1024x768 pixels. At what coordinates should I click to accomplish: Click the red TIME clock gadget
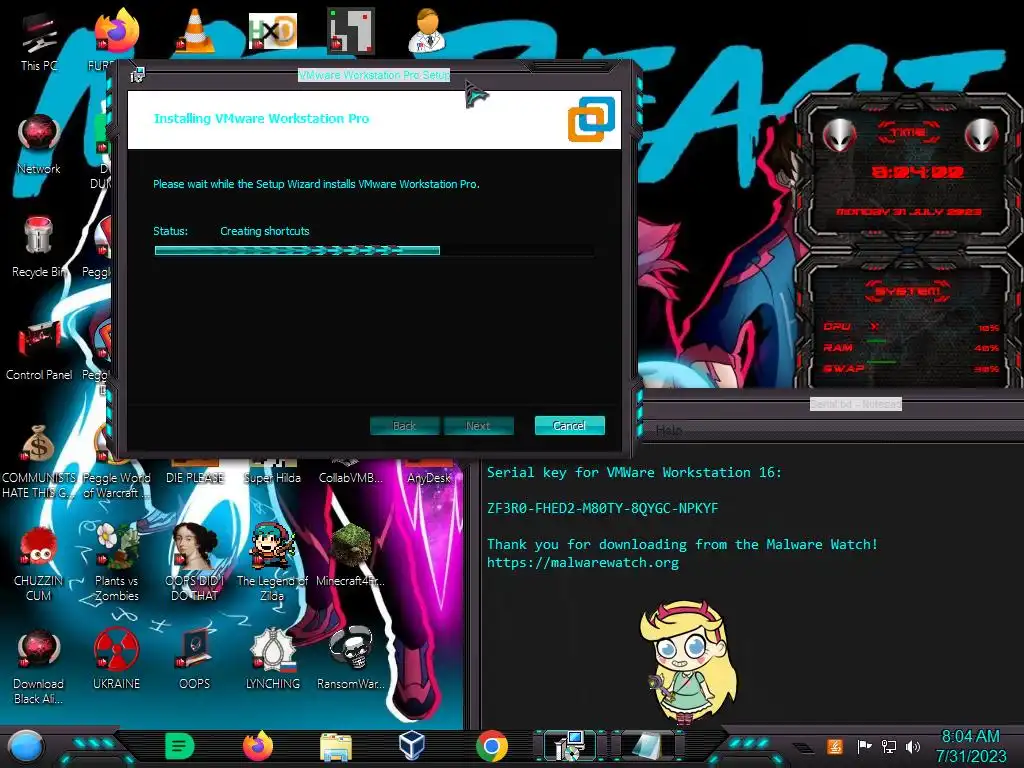coord(909,171)
